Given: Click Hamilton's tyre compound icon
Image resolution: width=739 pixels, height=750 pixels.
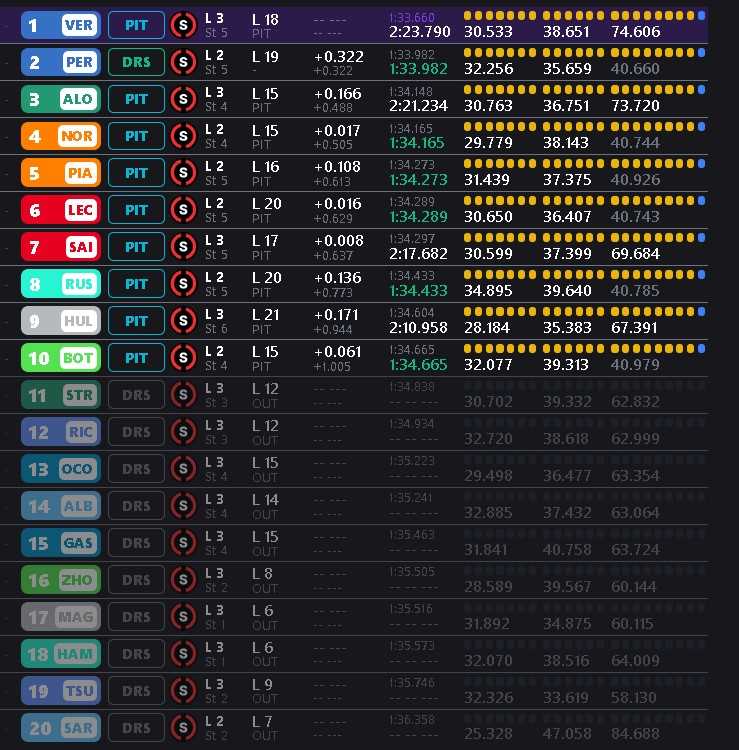Looking at the screenshot, I should [183, 654].
